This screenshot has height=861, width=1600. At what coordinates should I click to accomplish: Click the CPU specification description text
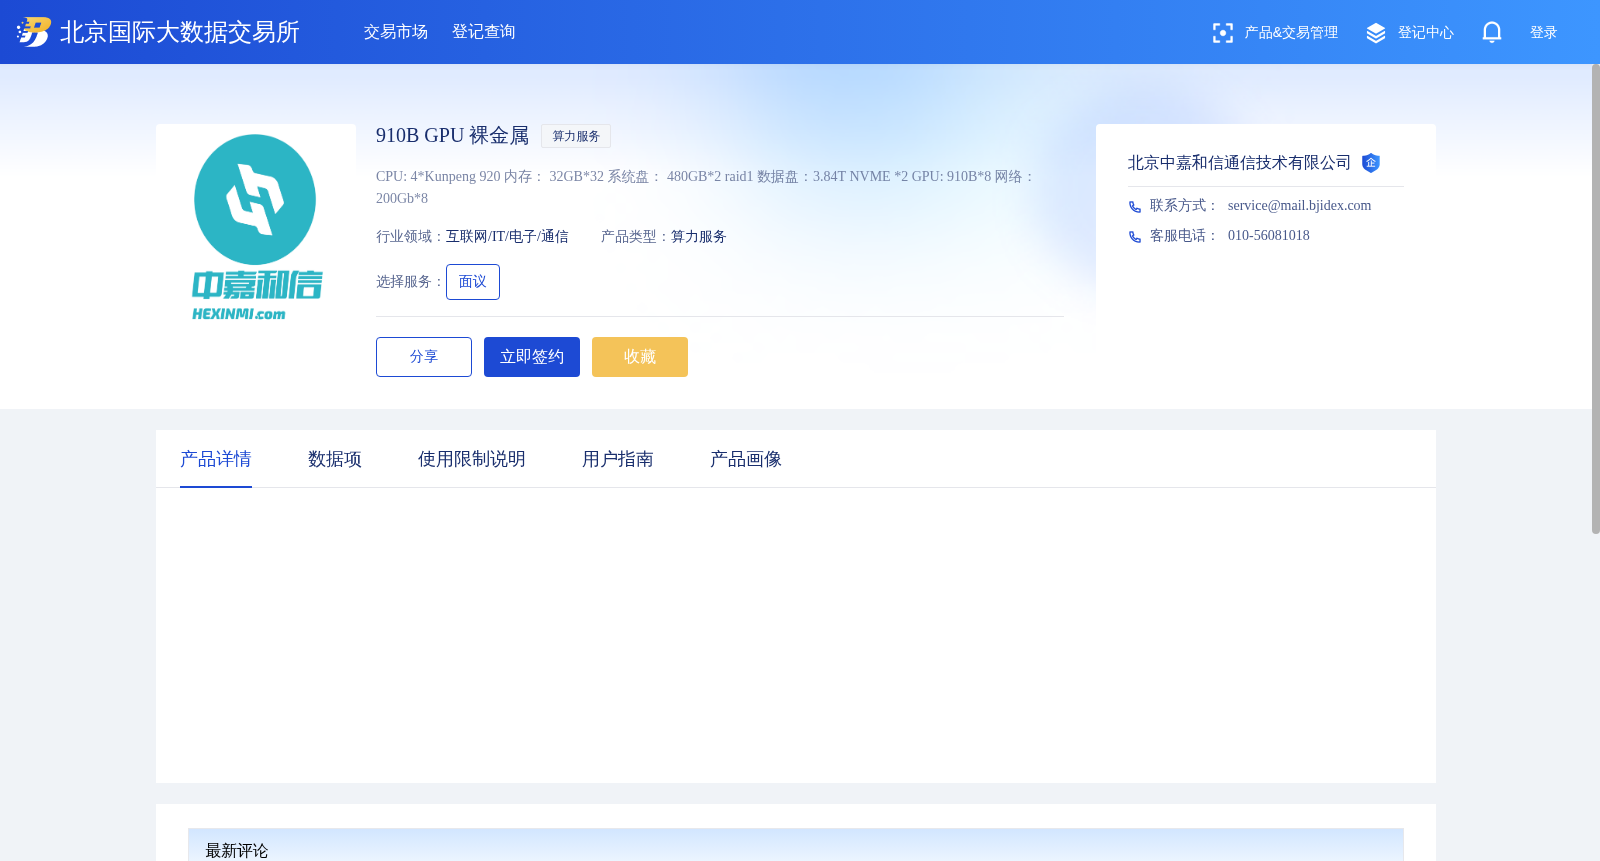coord(706,187)
